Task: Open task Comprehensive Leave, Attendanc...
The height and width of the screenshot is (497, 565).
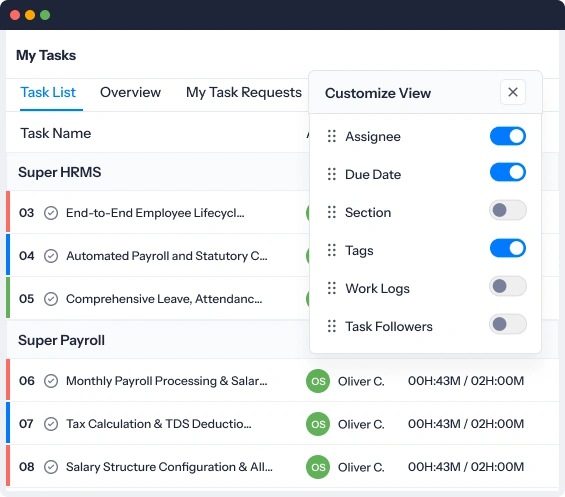Action: point(164,299)
